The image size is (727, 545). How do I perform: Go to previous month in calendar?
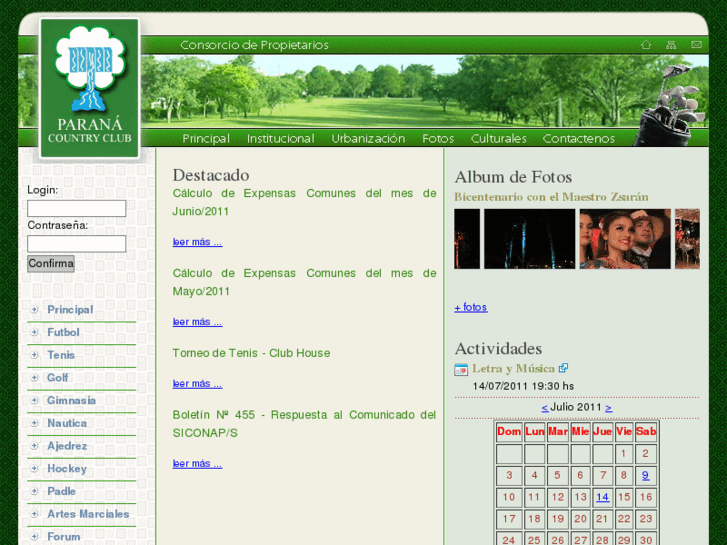click(x=545, y=408)
